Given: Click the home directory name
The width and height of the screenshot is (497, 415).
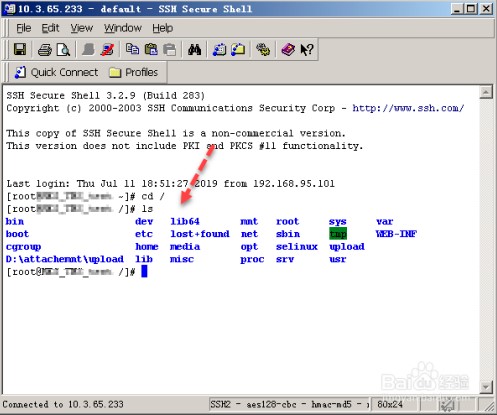Looking at the screenshot, I should click(x=147, y=247).
